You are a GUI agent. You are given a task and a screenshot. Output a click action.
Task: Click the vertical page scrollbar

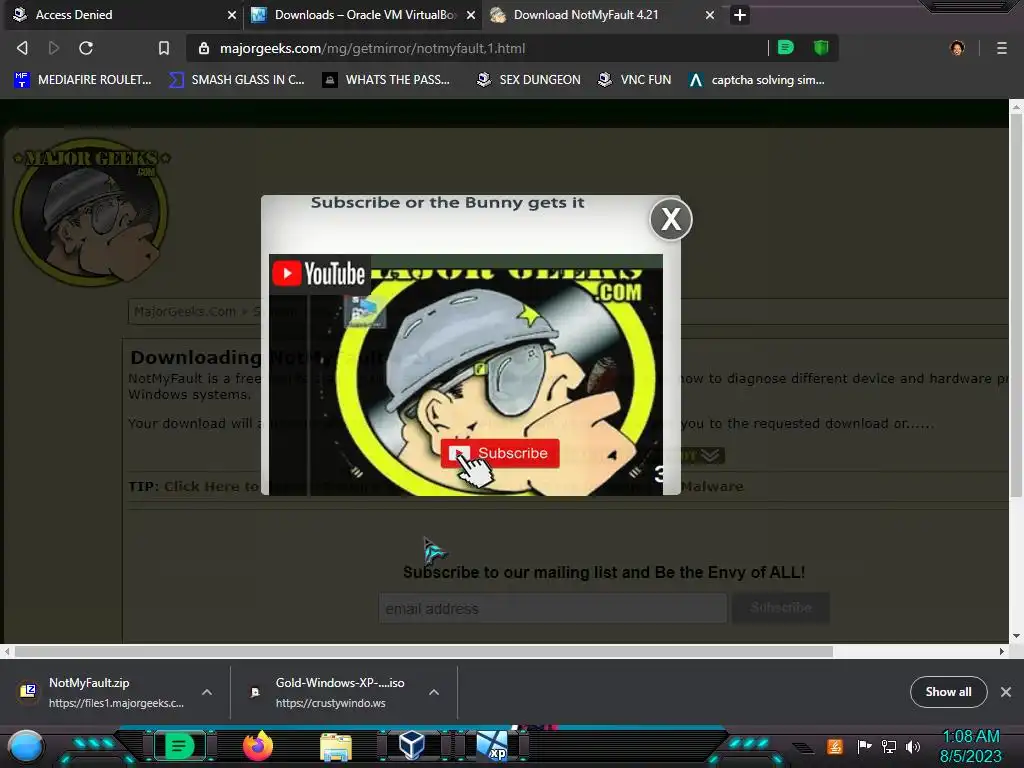point(1016,304)
